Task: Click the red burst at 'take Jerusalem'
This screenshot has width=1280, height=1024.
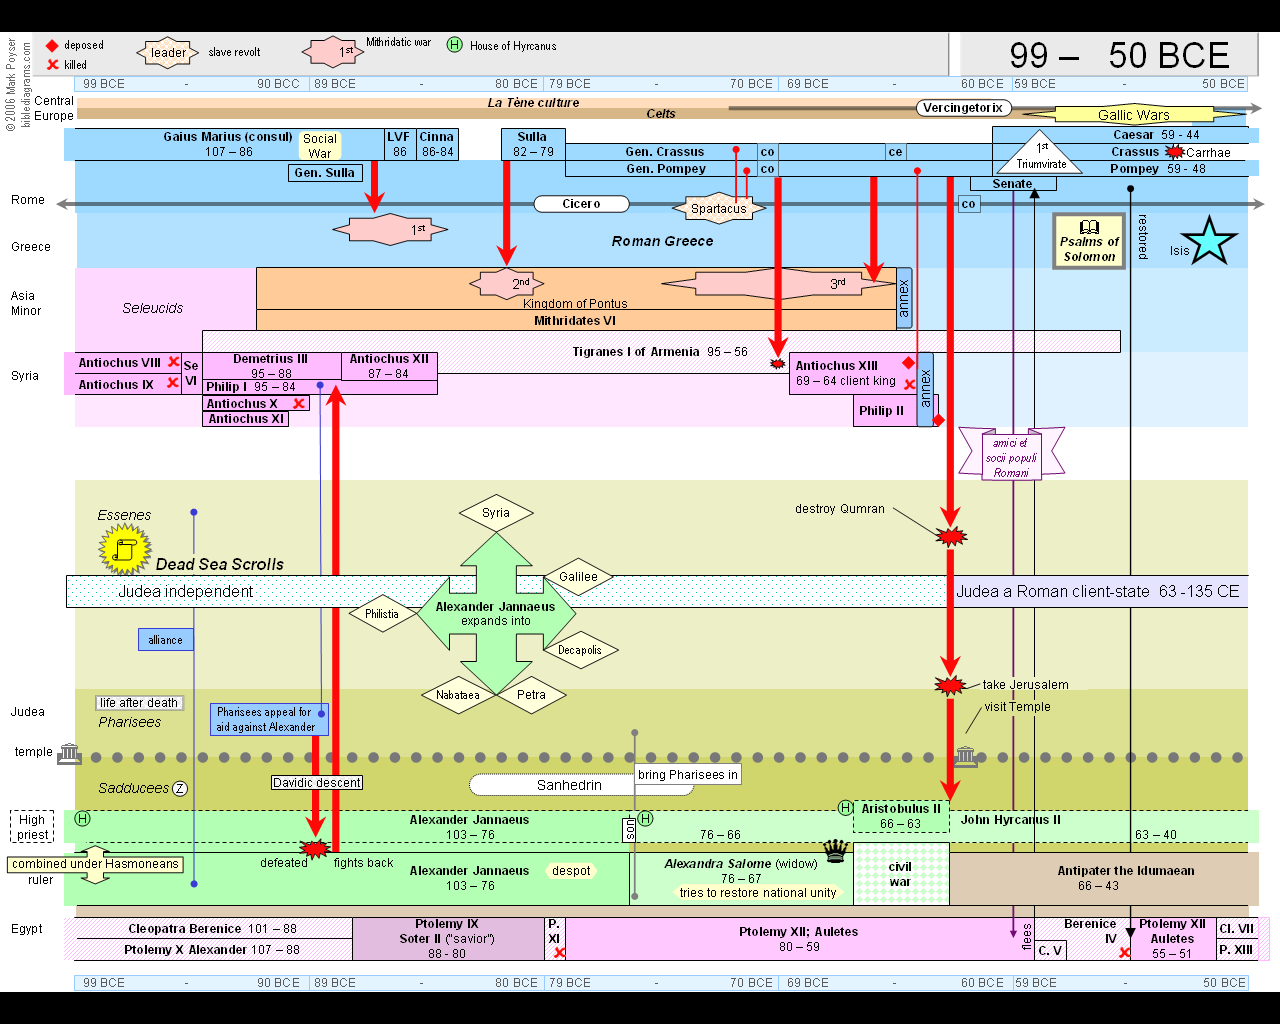Action: pos(949,685)
